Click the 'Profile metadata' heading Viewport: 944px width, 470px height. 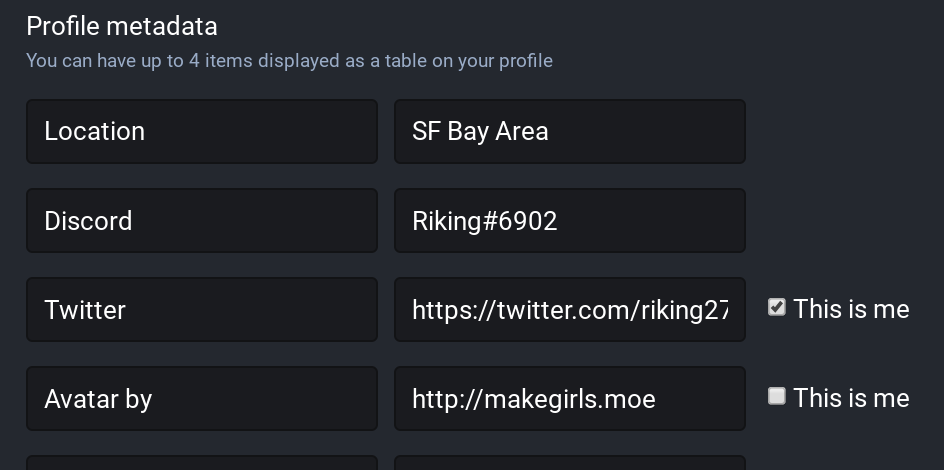pyautogui.click(x=122, y=26)
